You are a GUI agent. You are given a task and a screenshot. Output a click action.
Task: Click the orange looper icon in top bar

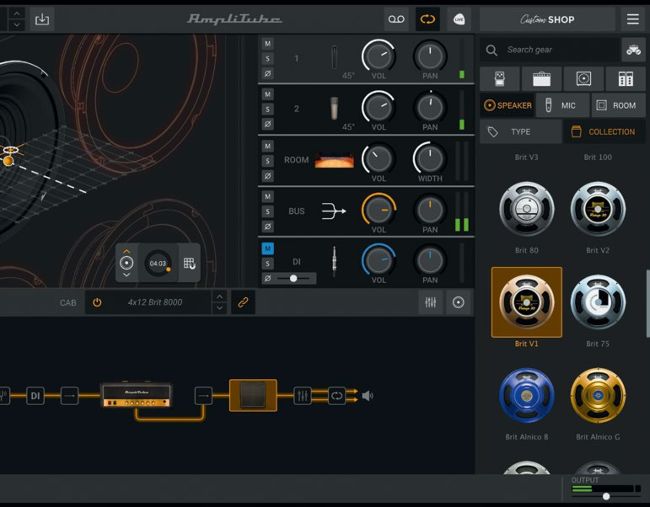427,19
